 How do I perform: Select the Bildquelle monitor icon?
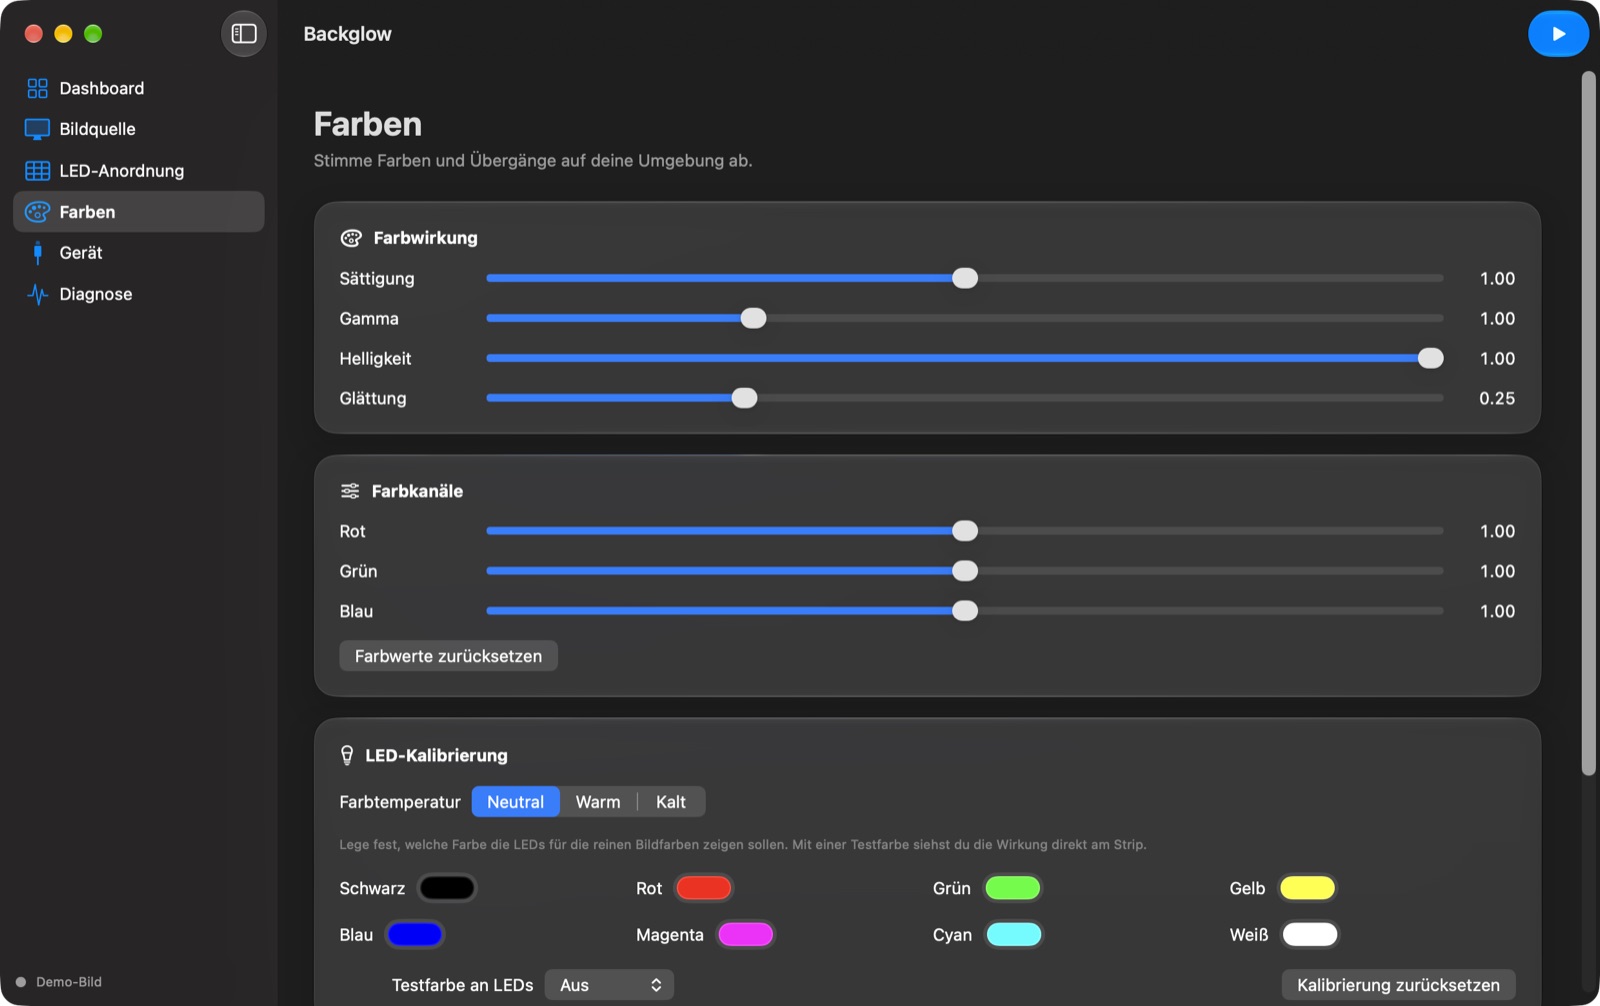[37, 129]
